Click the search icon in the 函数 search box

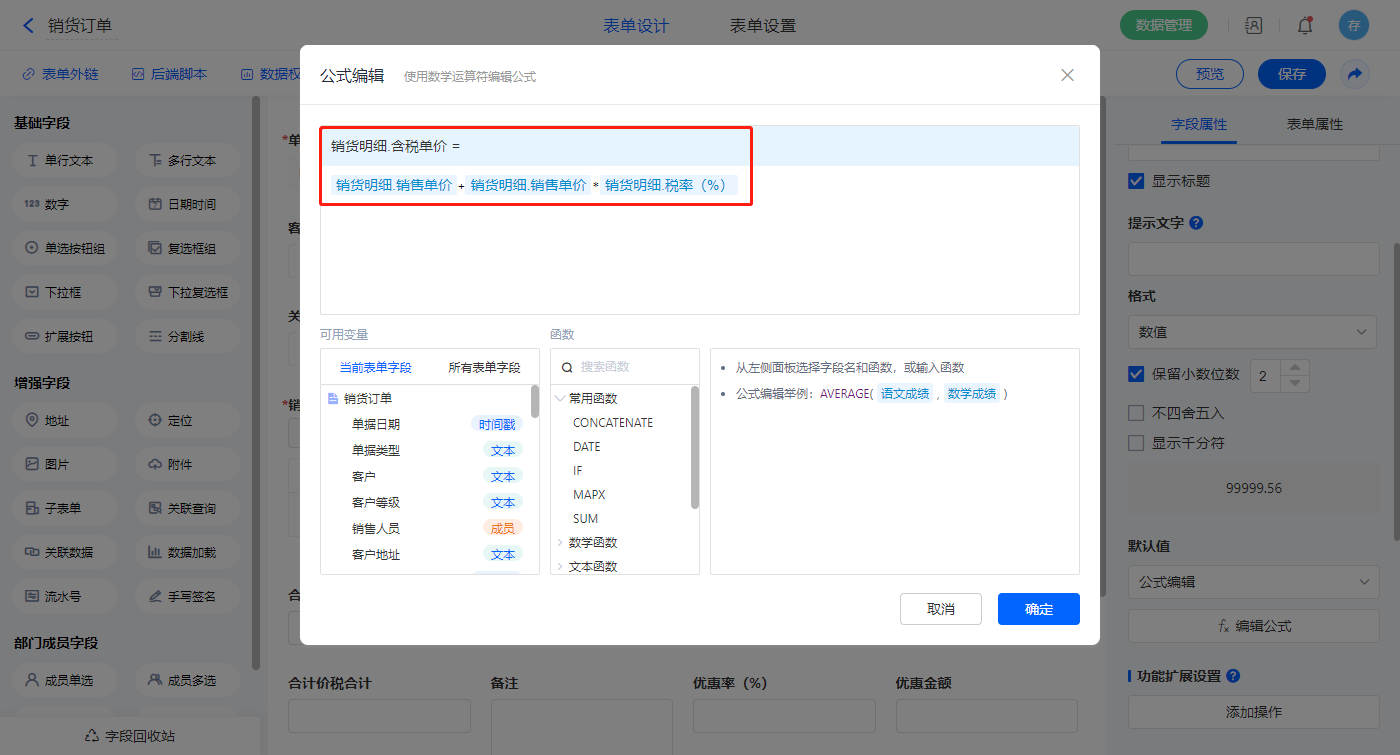click(567, 367)
